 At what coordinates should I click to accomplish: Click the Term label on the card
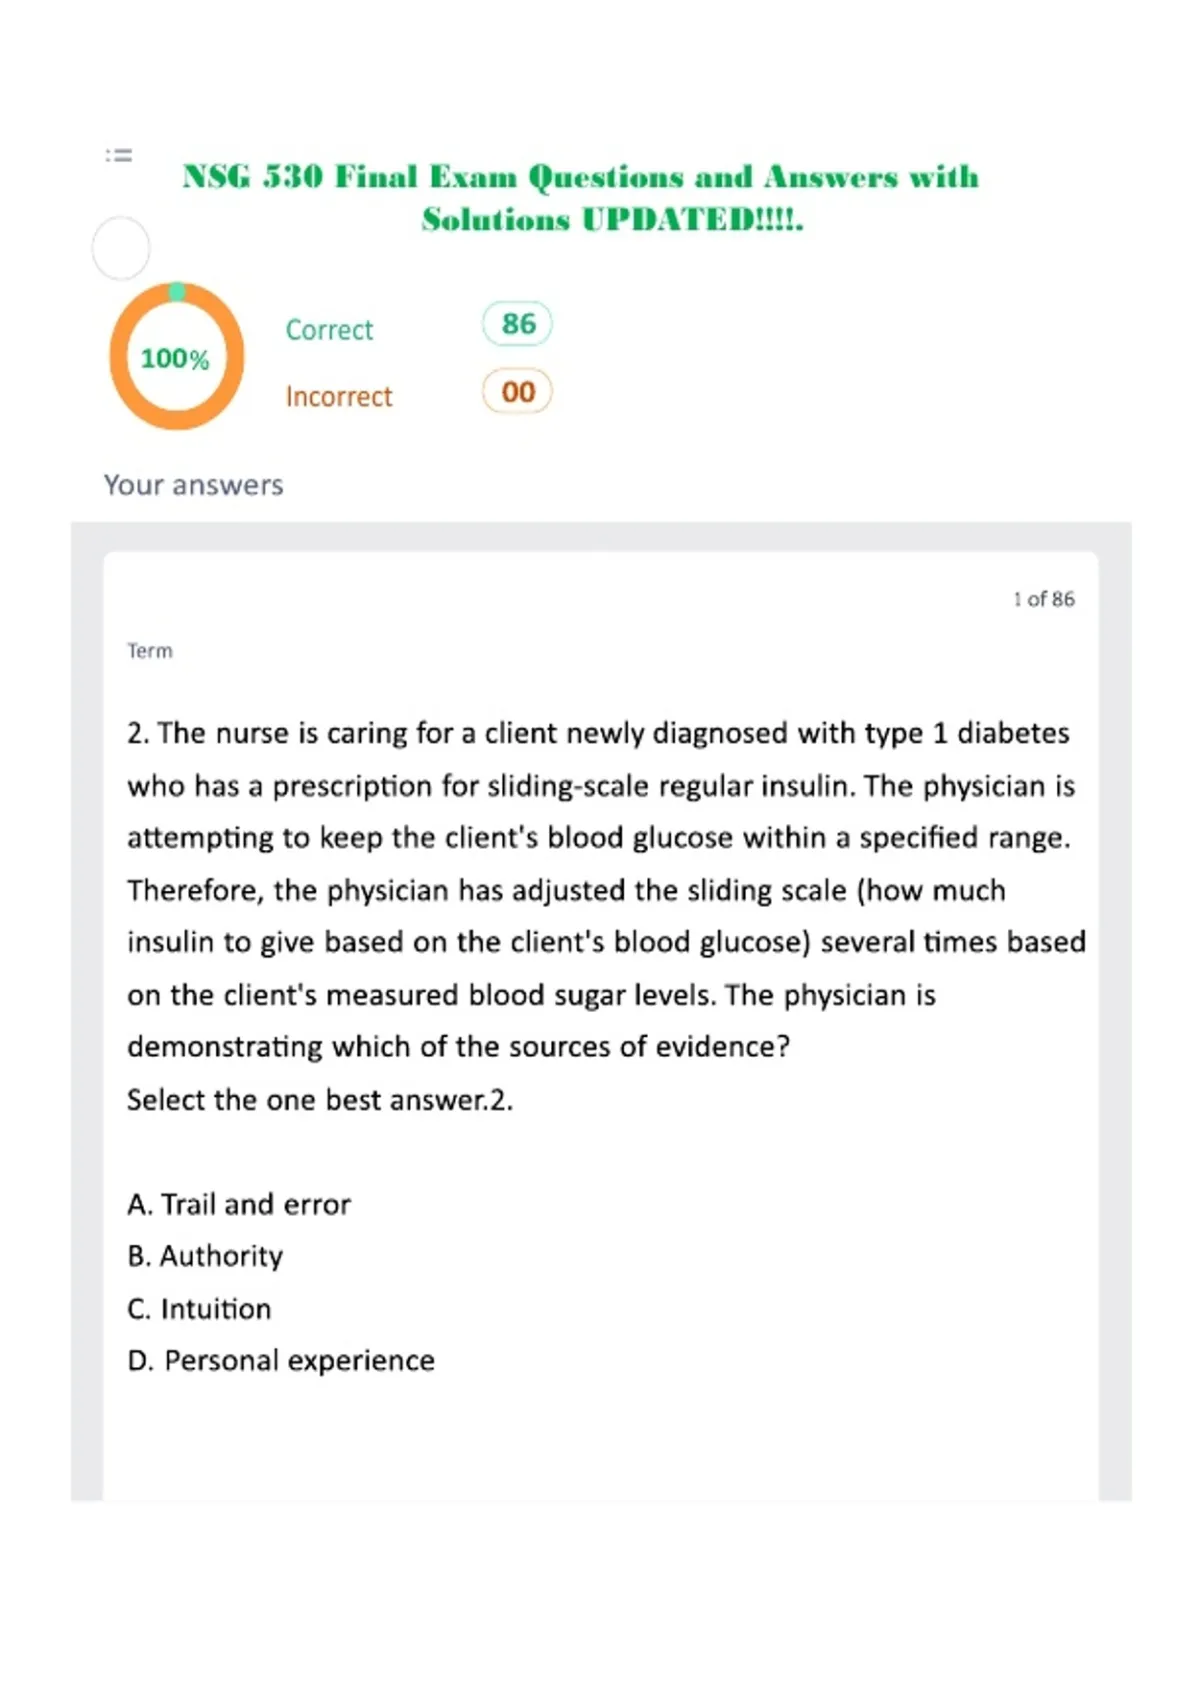[x=150, y=651]
